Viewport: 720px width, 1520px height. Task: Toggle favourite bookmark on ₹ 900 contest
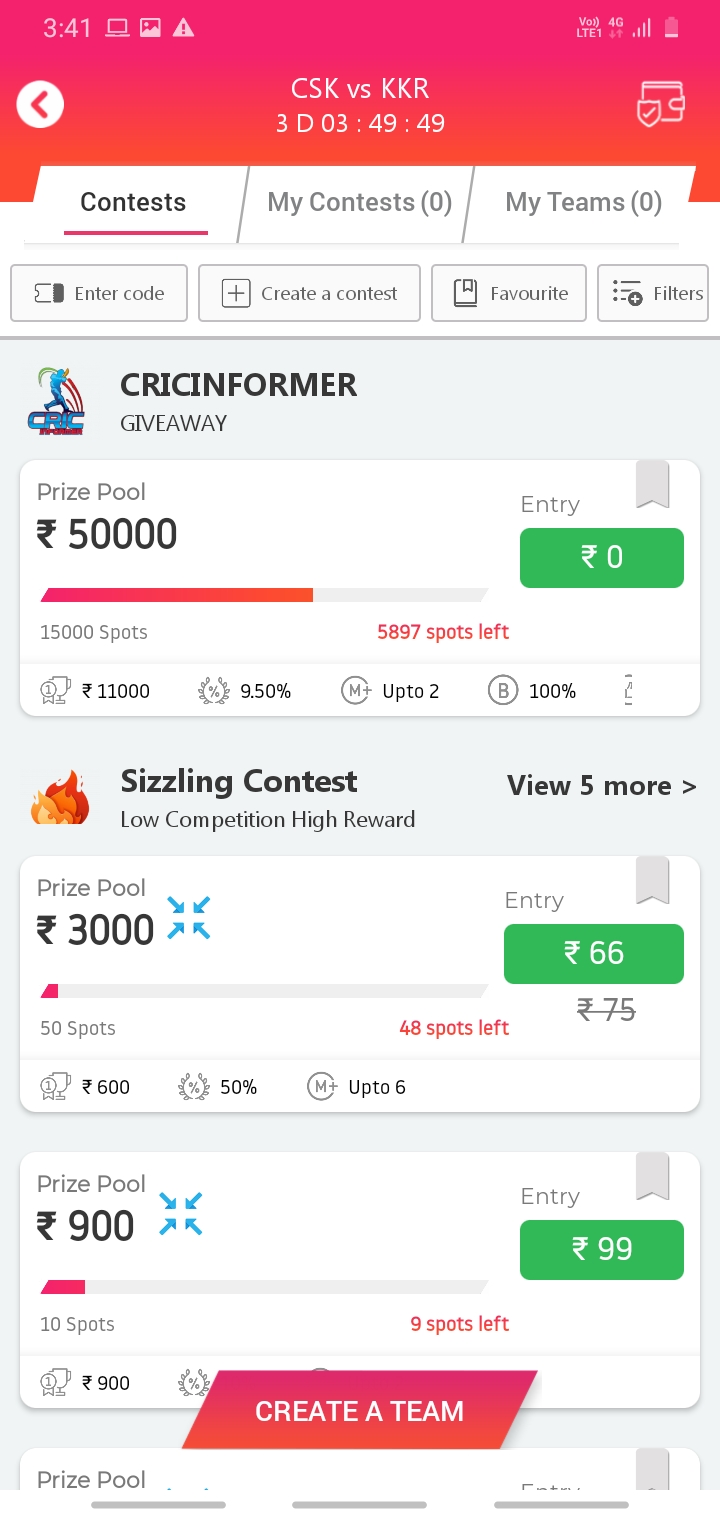pos(652,1177)
